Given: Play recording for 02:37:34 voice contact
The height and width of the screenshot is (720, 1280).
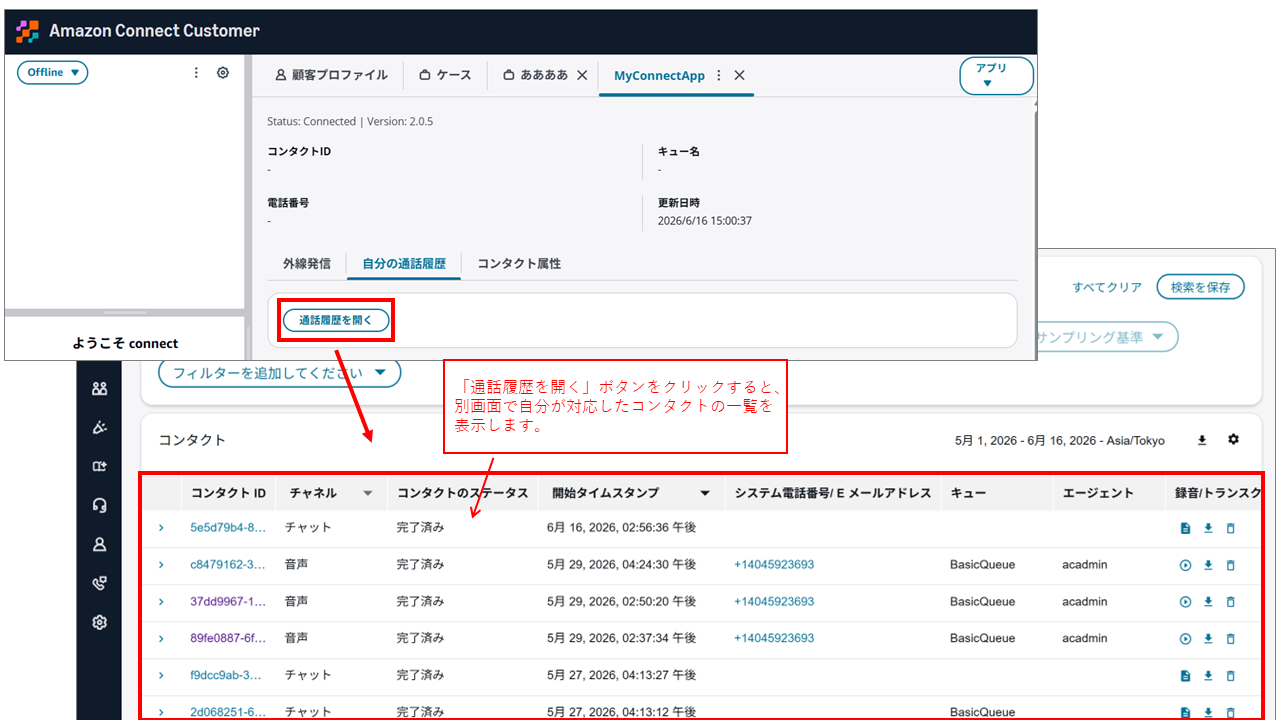Looking at the screenshot, I should click(1185, 638).
